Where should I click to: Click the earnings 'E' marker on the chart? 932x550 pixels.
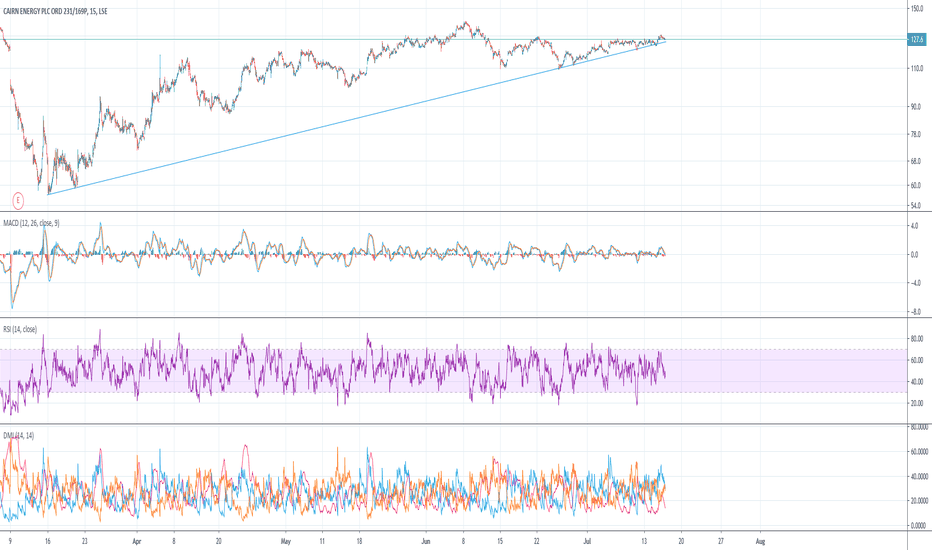[x=18, y=201]
